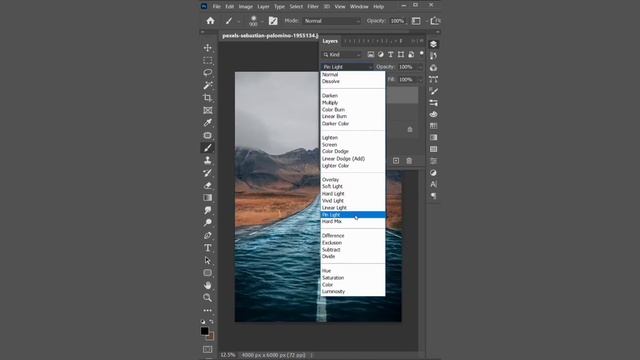The width and height of the screenshot is (640, 360).
Task: Open the Layers panel icon in dock
Action: 433,44
